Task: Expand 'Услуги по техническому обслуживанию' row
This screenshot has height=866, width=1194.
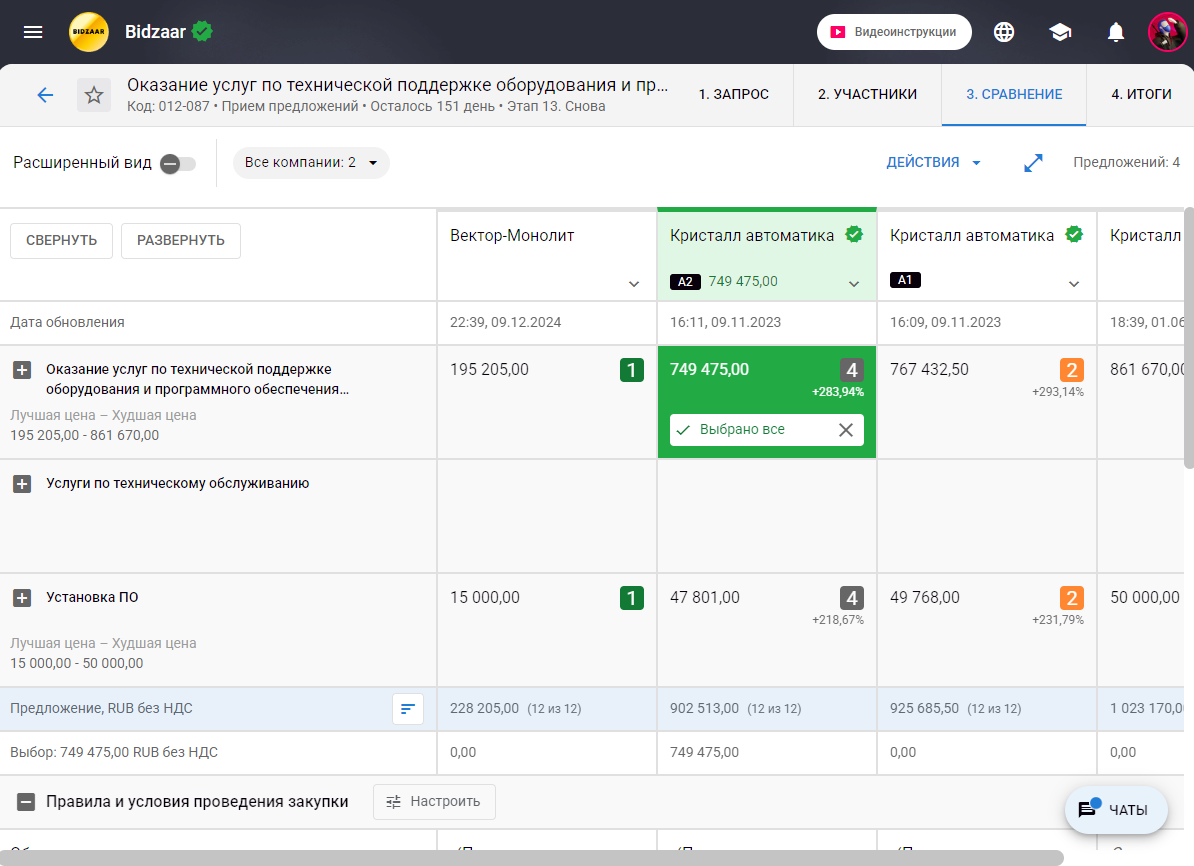Action: pos(22,484)
